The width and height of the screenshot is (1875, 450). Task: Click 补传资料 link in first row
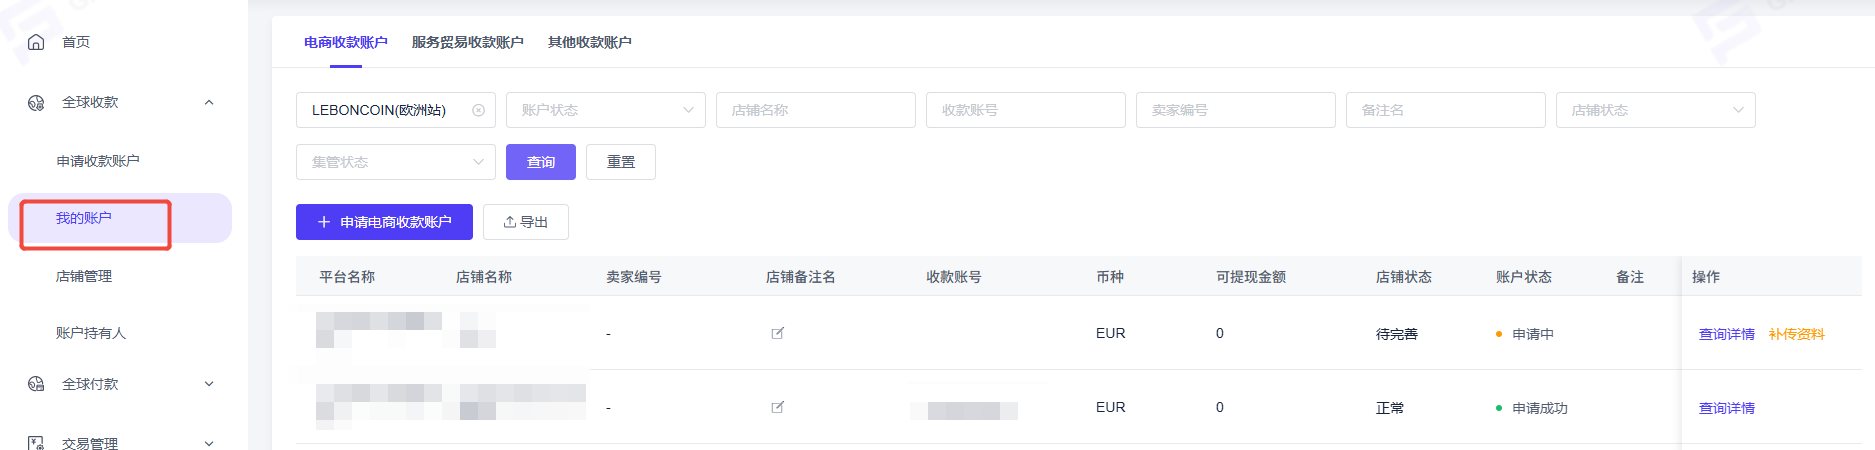[1796, 334]
